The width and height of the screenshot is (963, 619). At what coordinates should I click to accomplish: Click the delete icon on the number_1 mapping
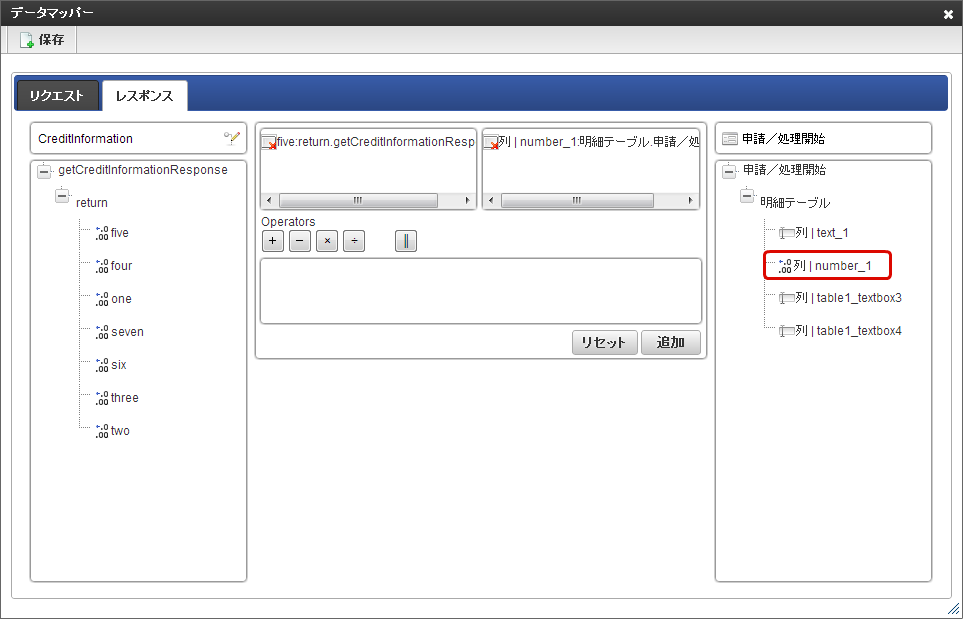[x=491, y=142]
